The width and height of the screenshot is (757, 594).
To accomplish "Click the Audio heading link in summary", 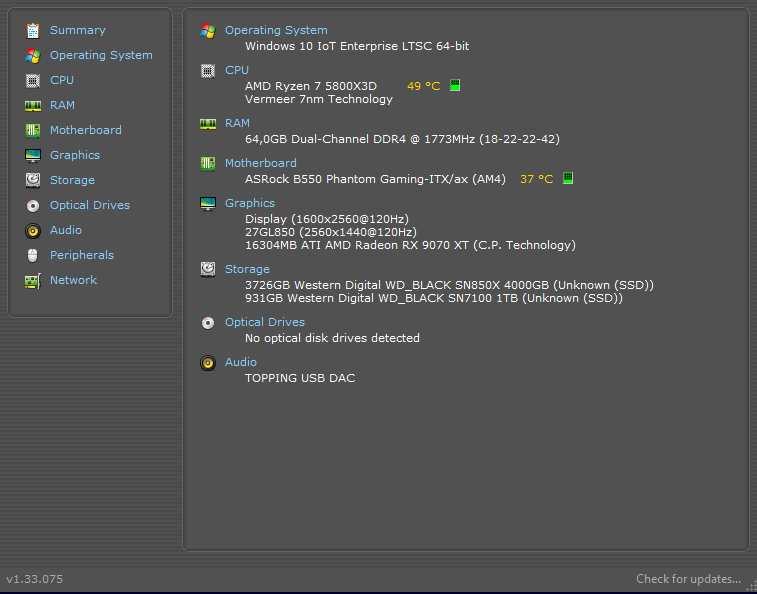I will (x=240, y=362).
